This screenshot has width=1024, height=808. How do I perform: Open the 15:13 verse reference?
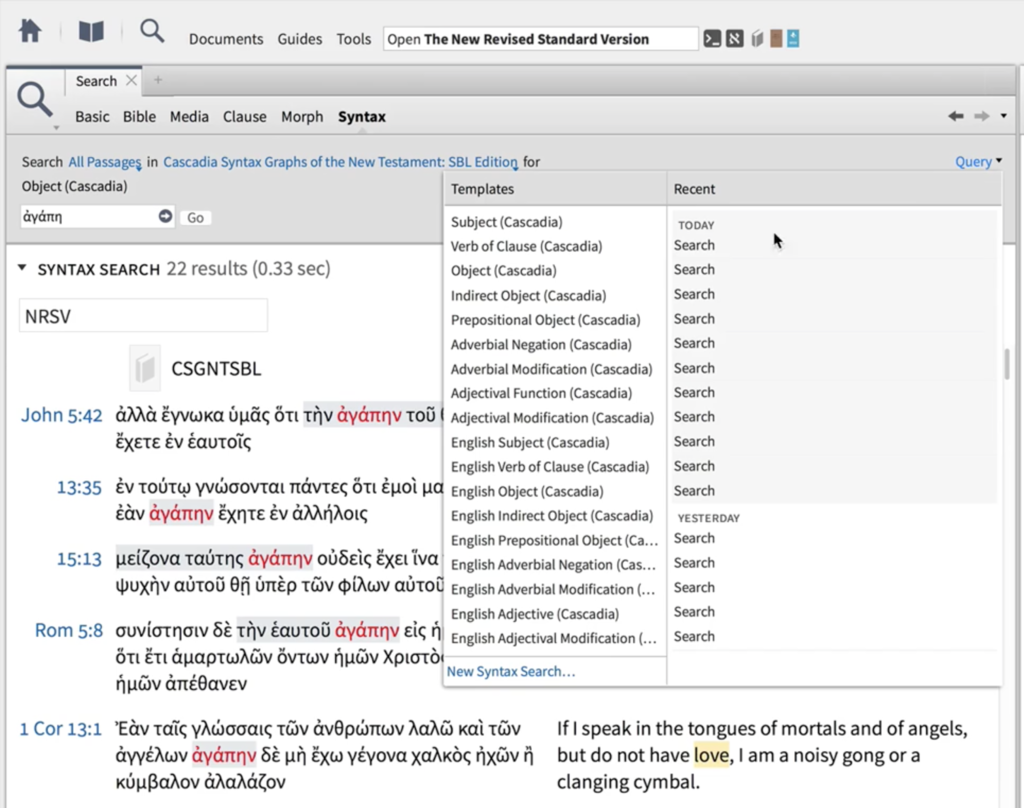(79, 558)
